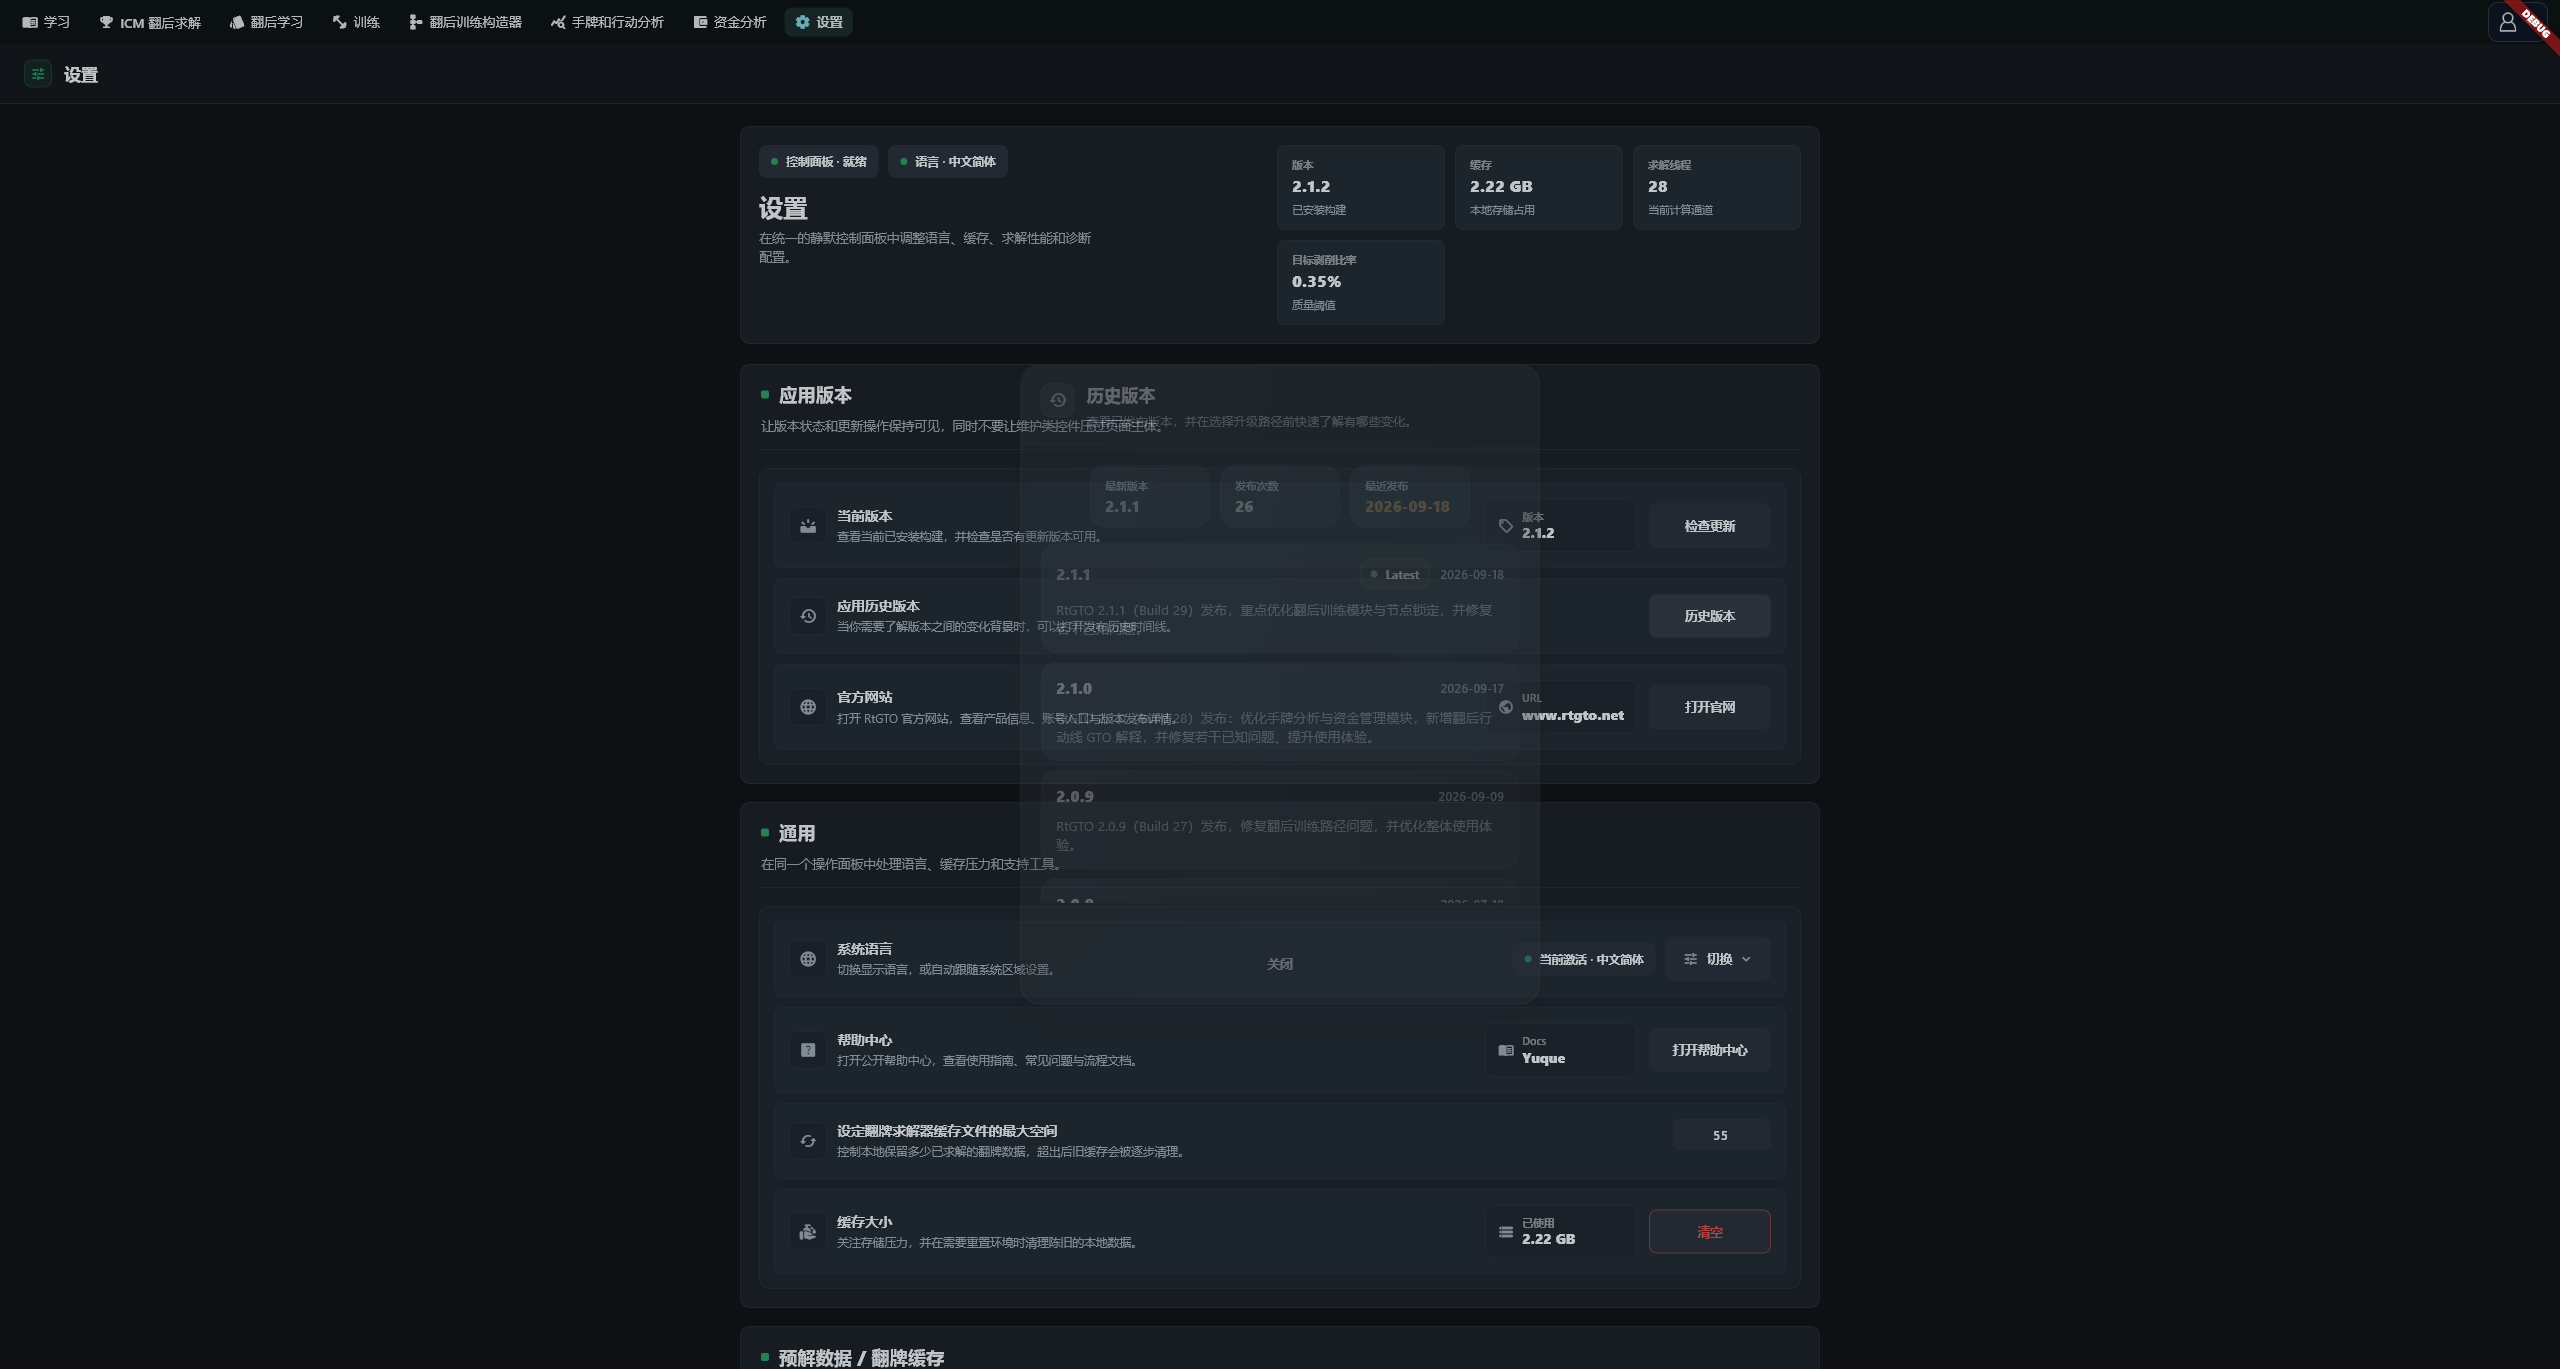
Task: Open the 切换 language dropdown
Action: [1717, 959]
